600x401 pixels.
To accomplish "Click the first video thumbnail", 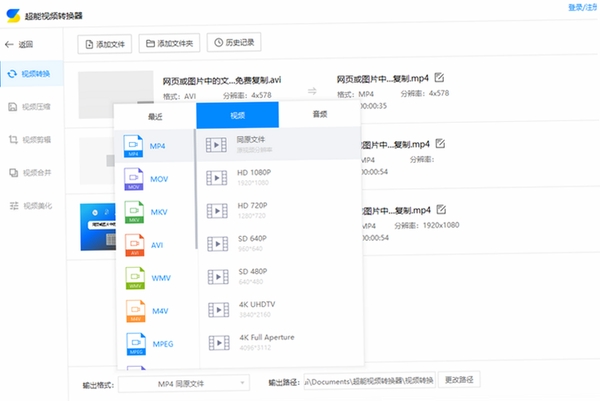I will point(116,95).
